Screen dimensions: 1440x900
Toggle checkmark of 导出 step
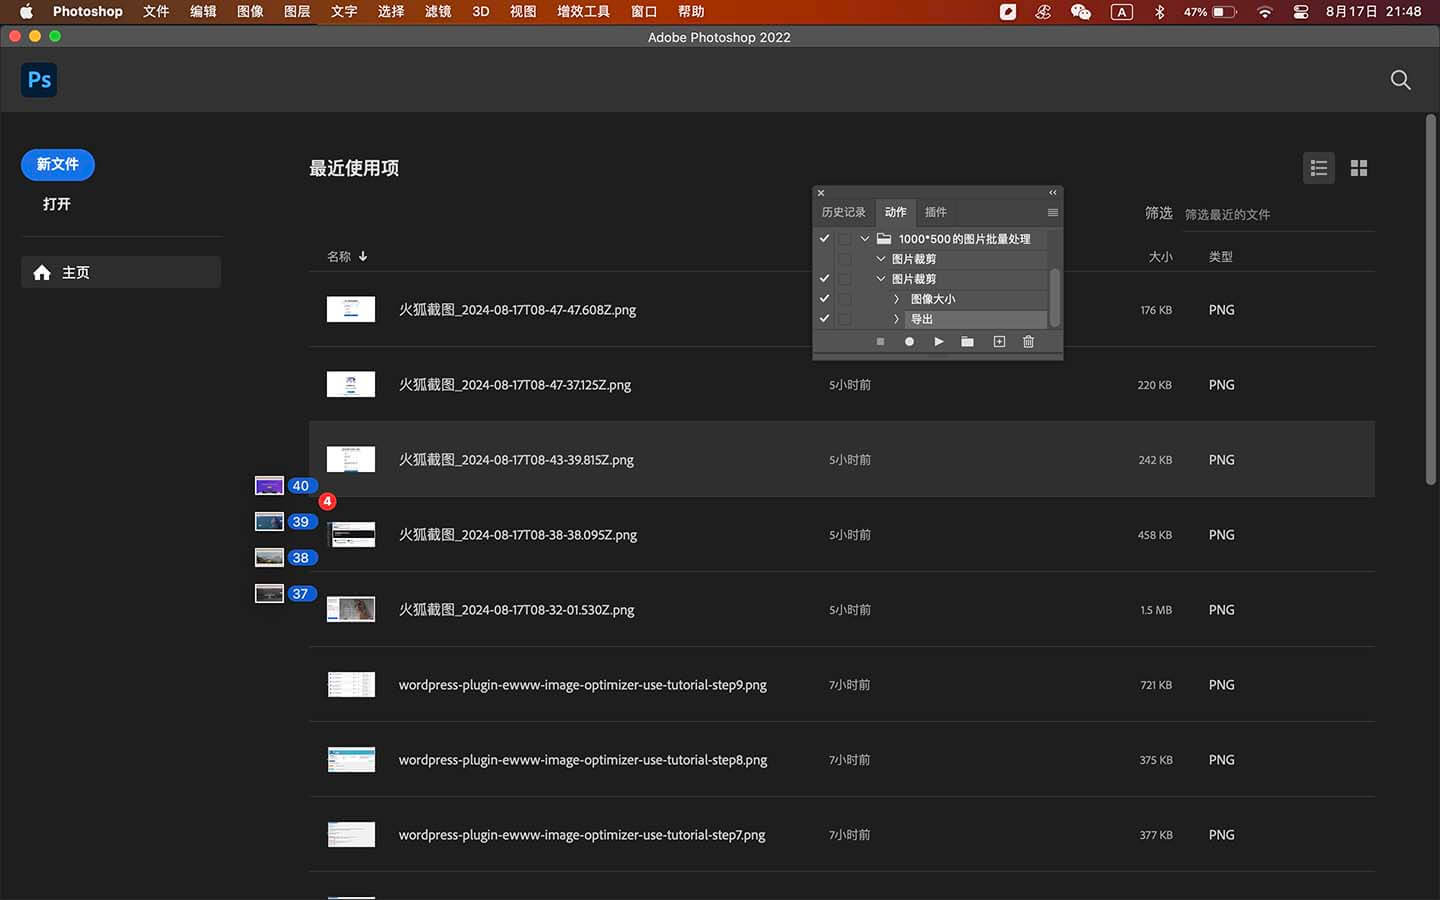824,319
